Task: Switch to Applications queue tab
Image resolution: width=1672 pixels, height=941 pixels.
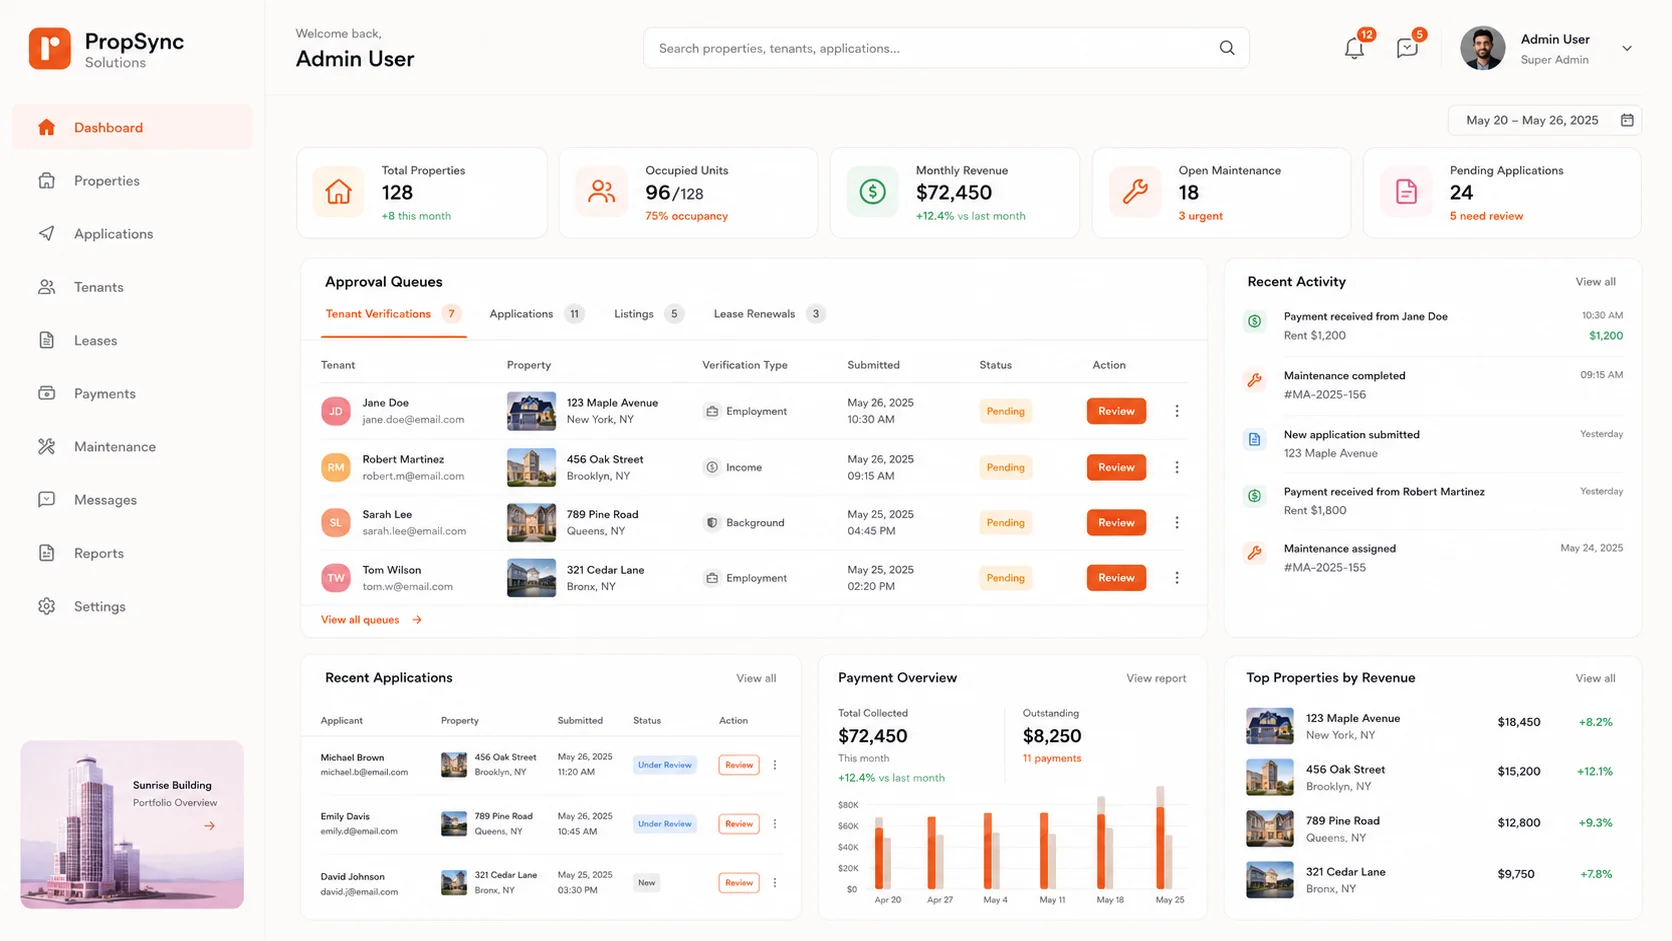Action: click(x=536, y=314)
